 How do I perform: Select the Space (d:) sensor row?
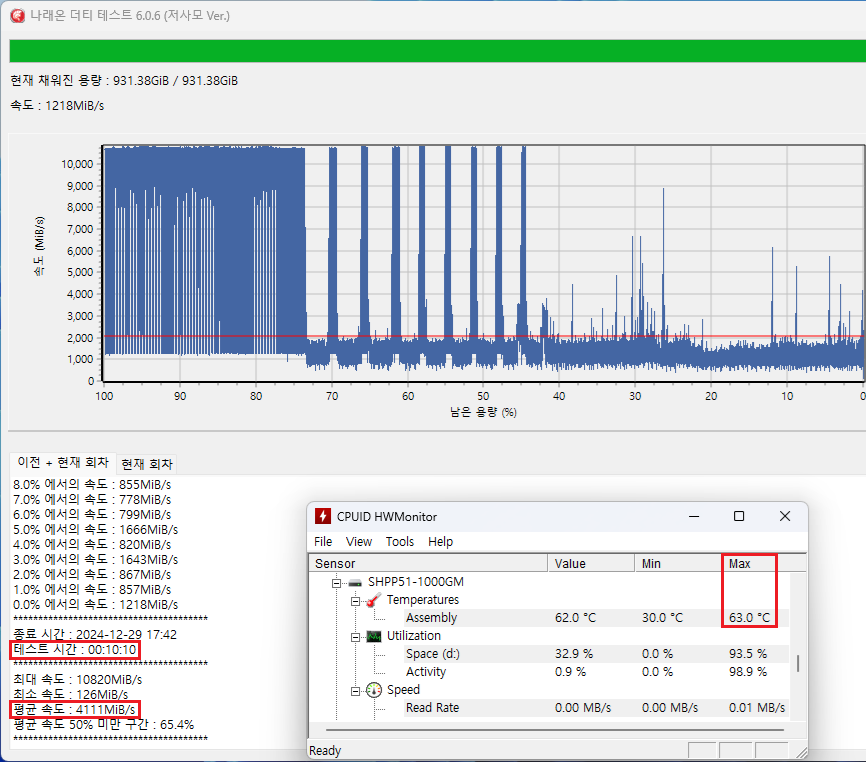[596, 654]
